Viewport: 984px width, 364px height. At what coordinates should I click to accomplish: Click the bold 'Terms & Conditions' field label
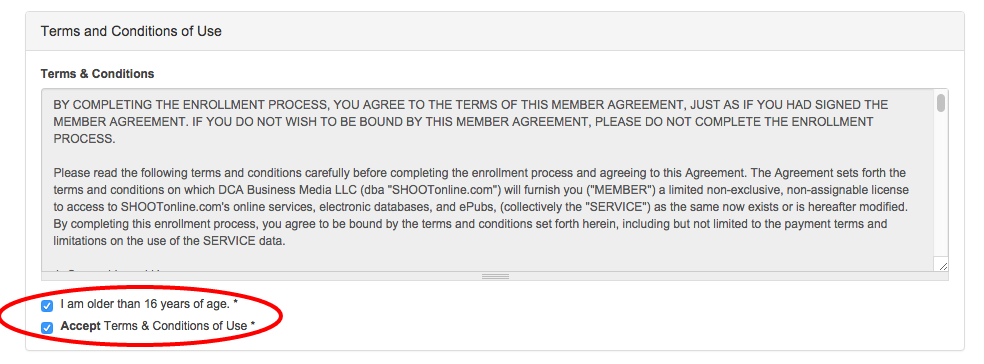coord(97,73)
